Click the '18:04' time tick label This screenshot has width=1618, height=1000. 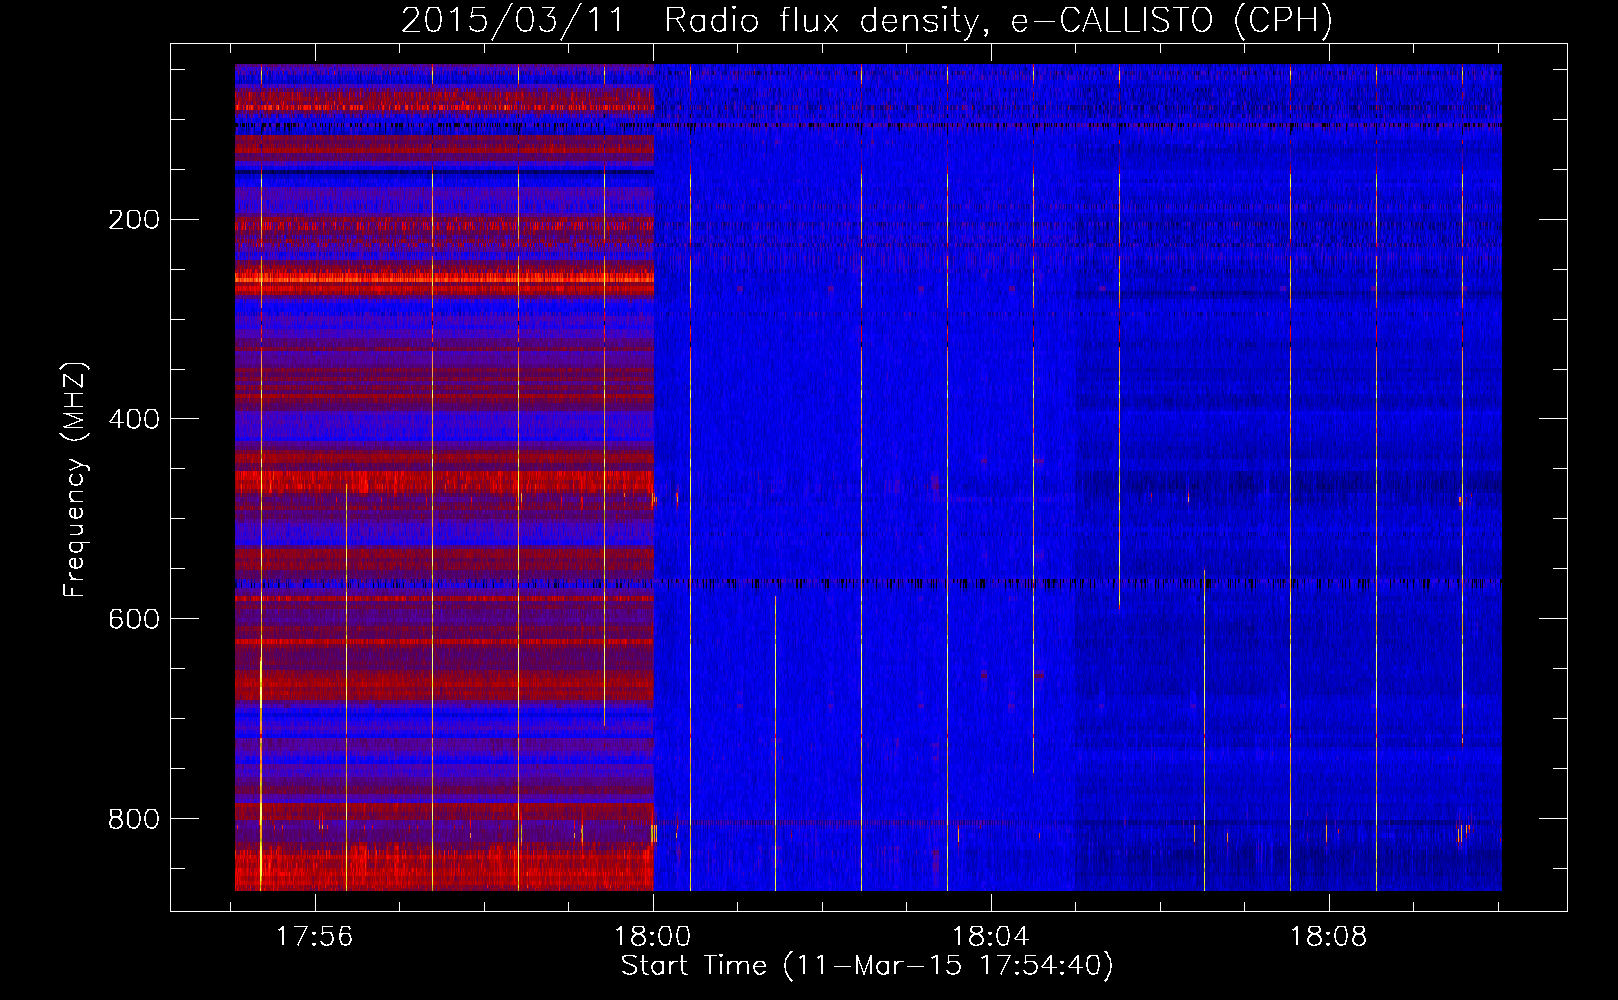click(990, 937)
